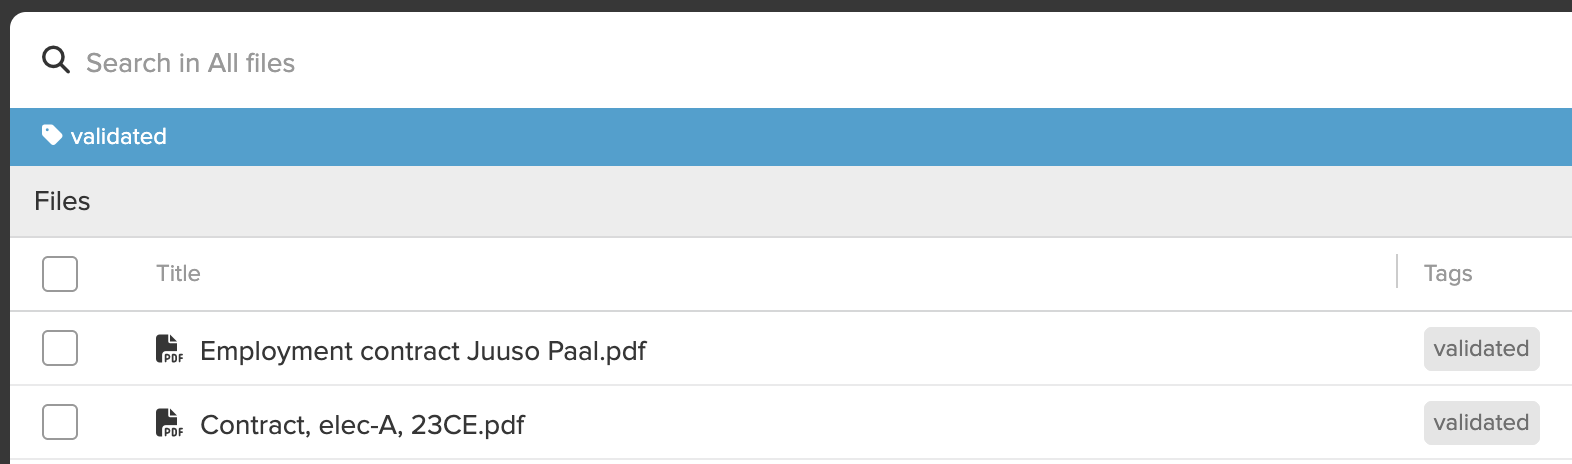1572x464 pixels.
Task: Click the divider between Title and Tags columns
Action: click(1397, 271)
